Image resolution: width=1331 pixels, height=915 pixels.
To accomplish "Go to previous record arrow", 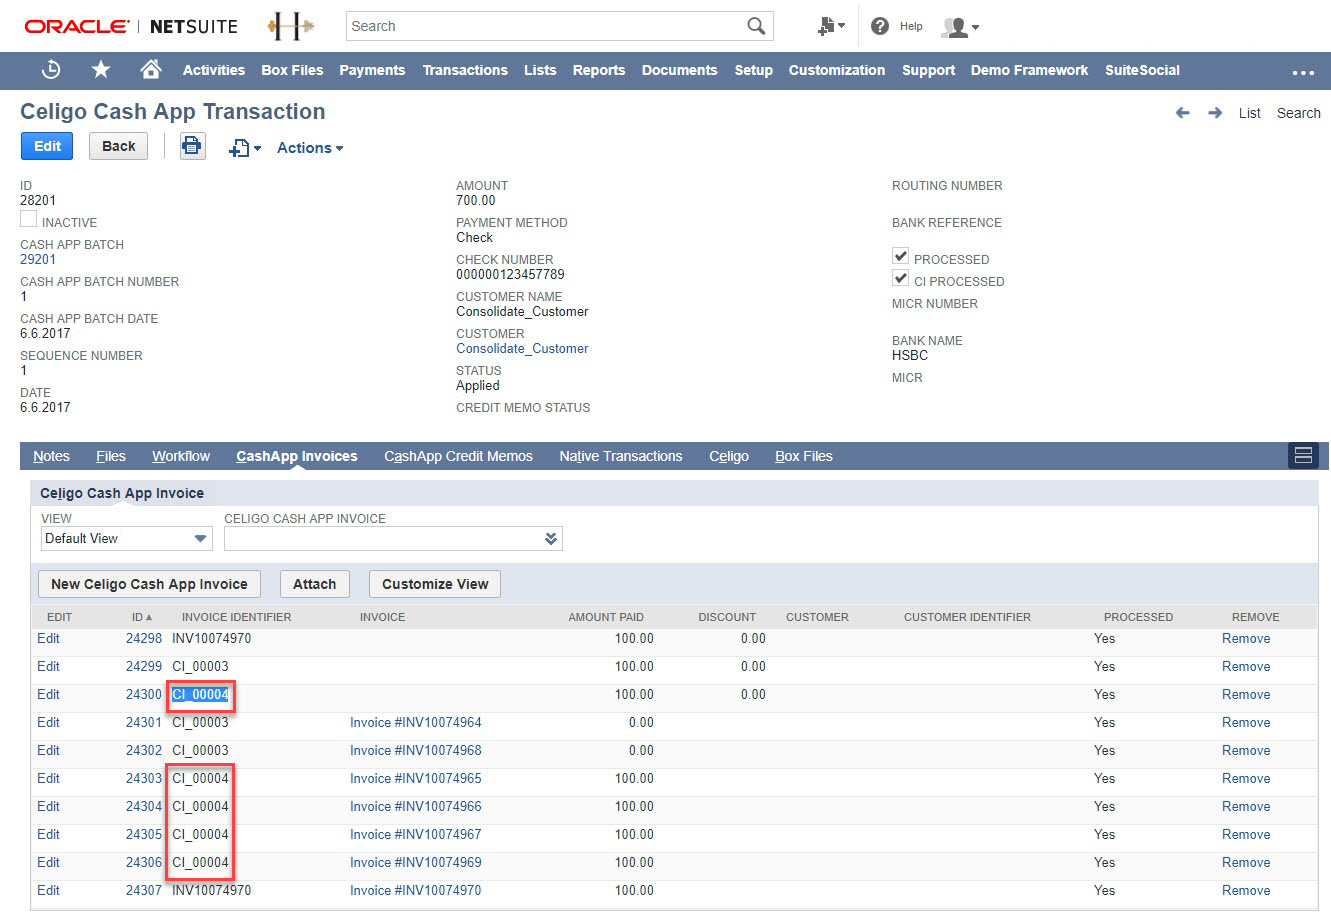I will click(1182, 113).
